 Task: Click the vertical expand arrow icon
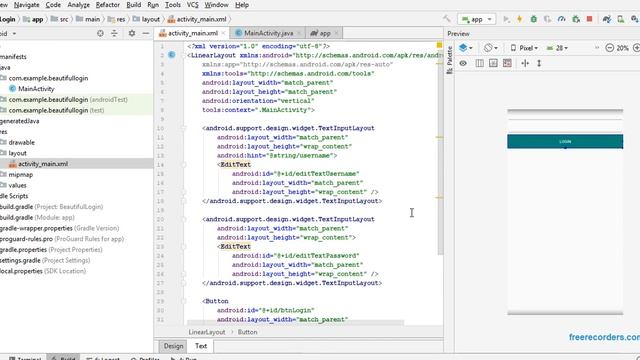click(539, 63)
